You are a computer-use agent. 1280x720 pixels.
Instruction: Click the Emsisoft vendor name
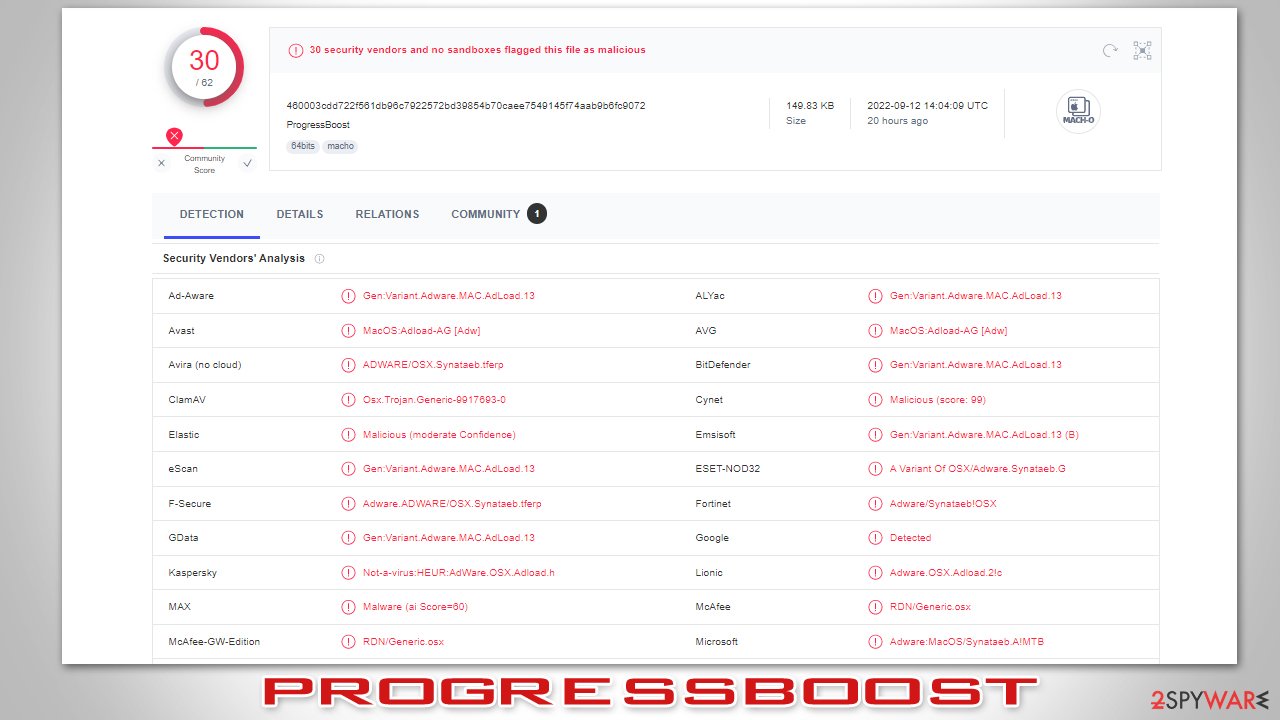715,435
